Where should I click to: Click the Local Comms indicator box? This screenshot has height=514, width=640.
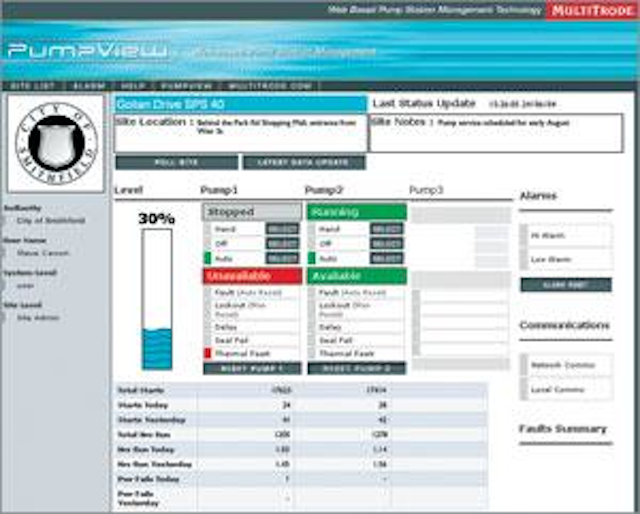[524, 389]
